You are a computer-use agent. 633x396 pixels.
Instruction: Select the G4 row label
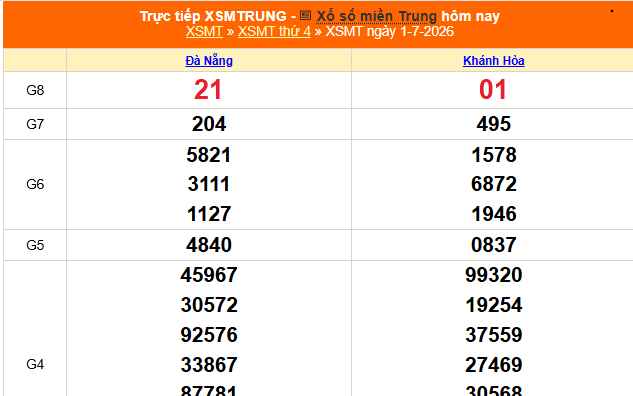pyautogui.click(x=35, y=364)
